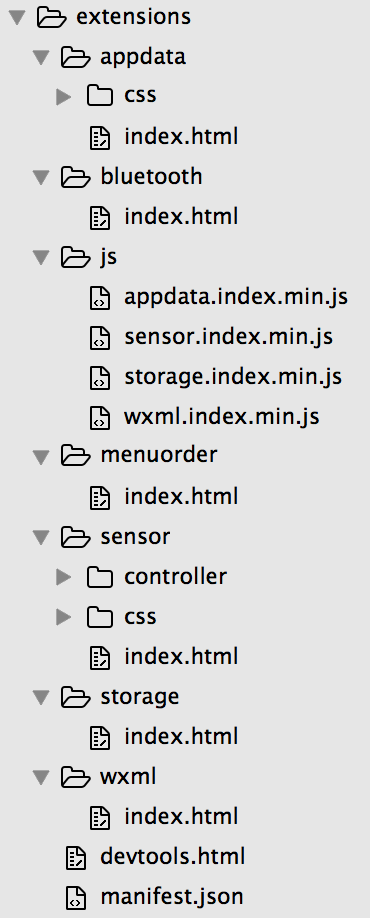Expand the controller folder arrow

[x=64, y=578]
